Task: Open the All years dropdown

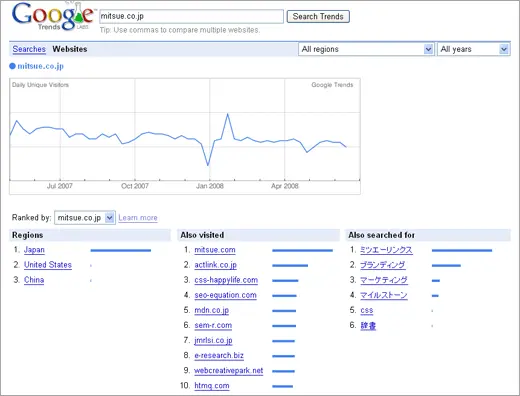Action: pos(474,49)
